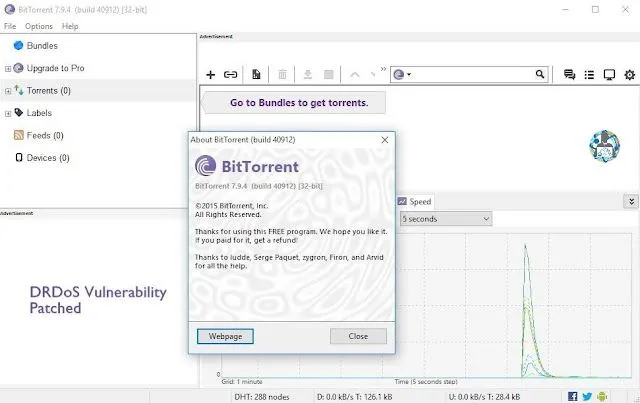Click the Move Down Queue arrow
This screenshot has height=403, width=640.
point(373,74)
